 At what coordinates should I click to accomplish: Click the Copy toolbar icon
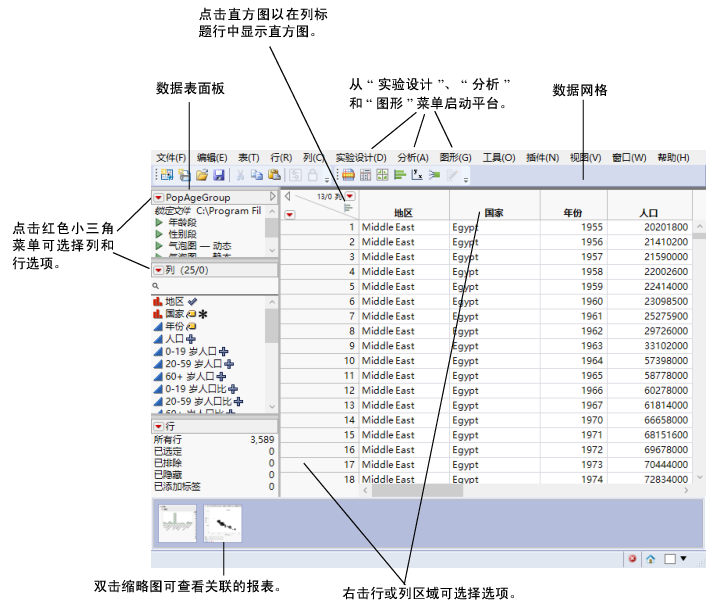[x=257, y=175]
